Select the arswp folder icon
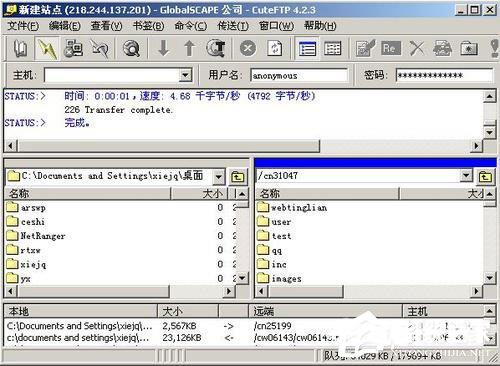 (x=12, y=207)
